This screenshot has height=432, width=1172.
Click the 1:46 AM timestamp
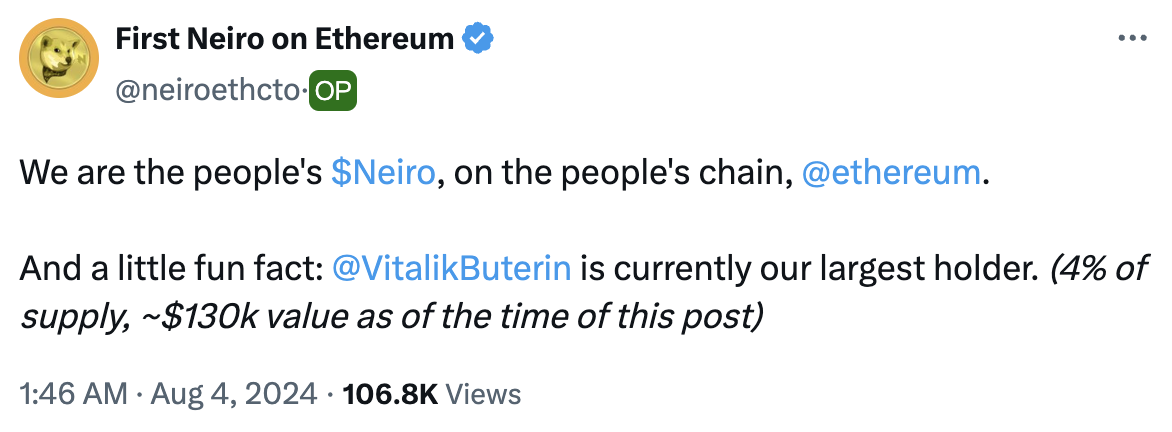coord(74,394)
